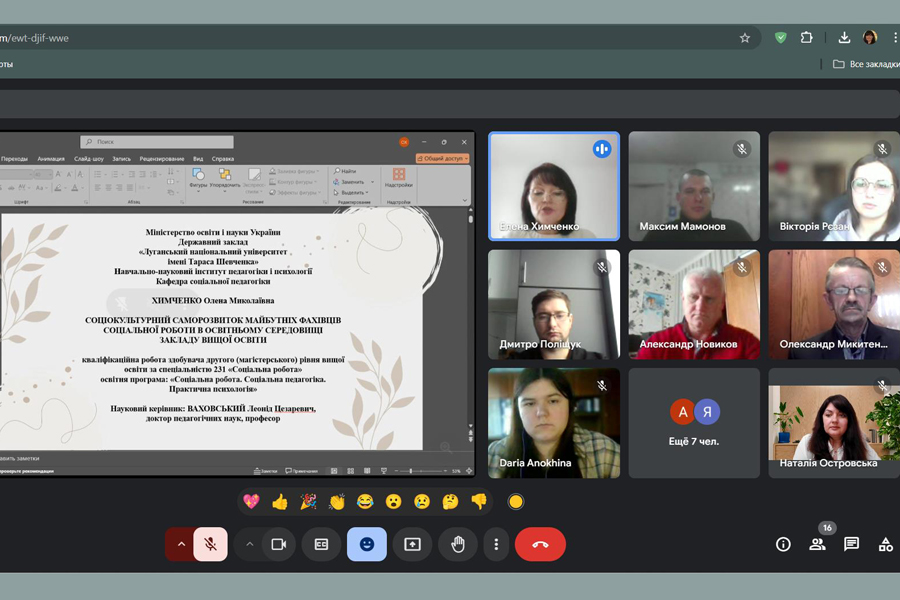Send the thumbs up reaction

point(280,502)
